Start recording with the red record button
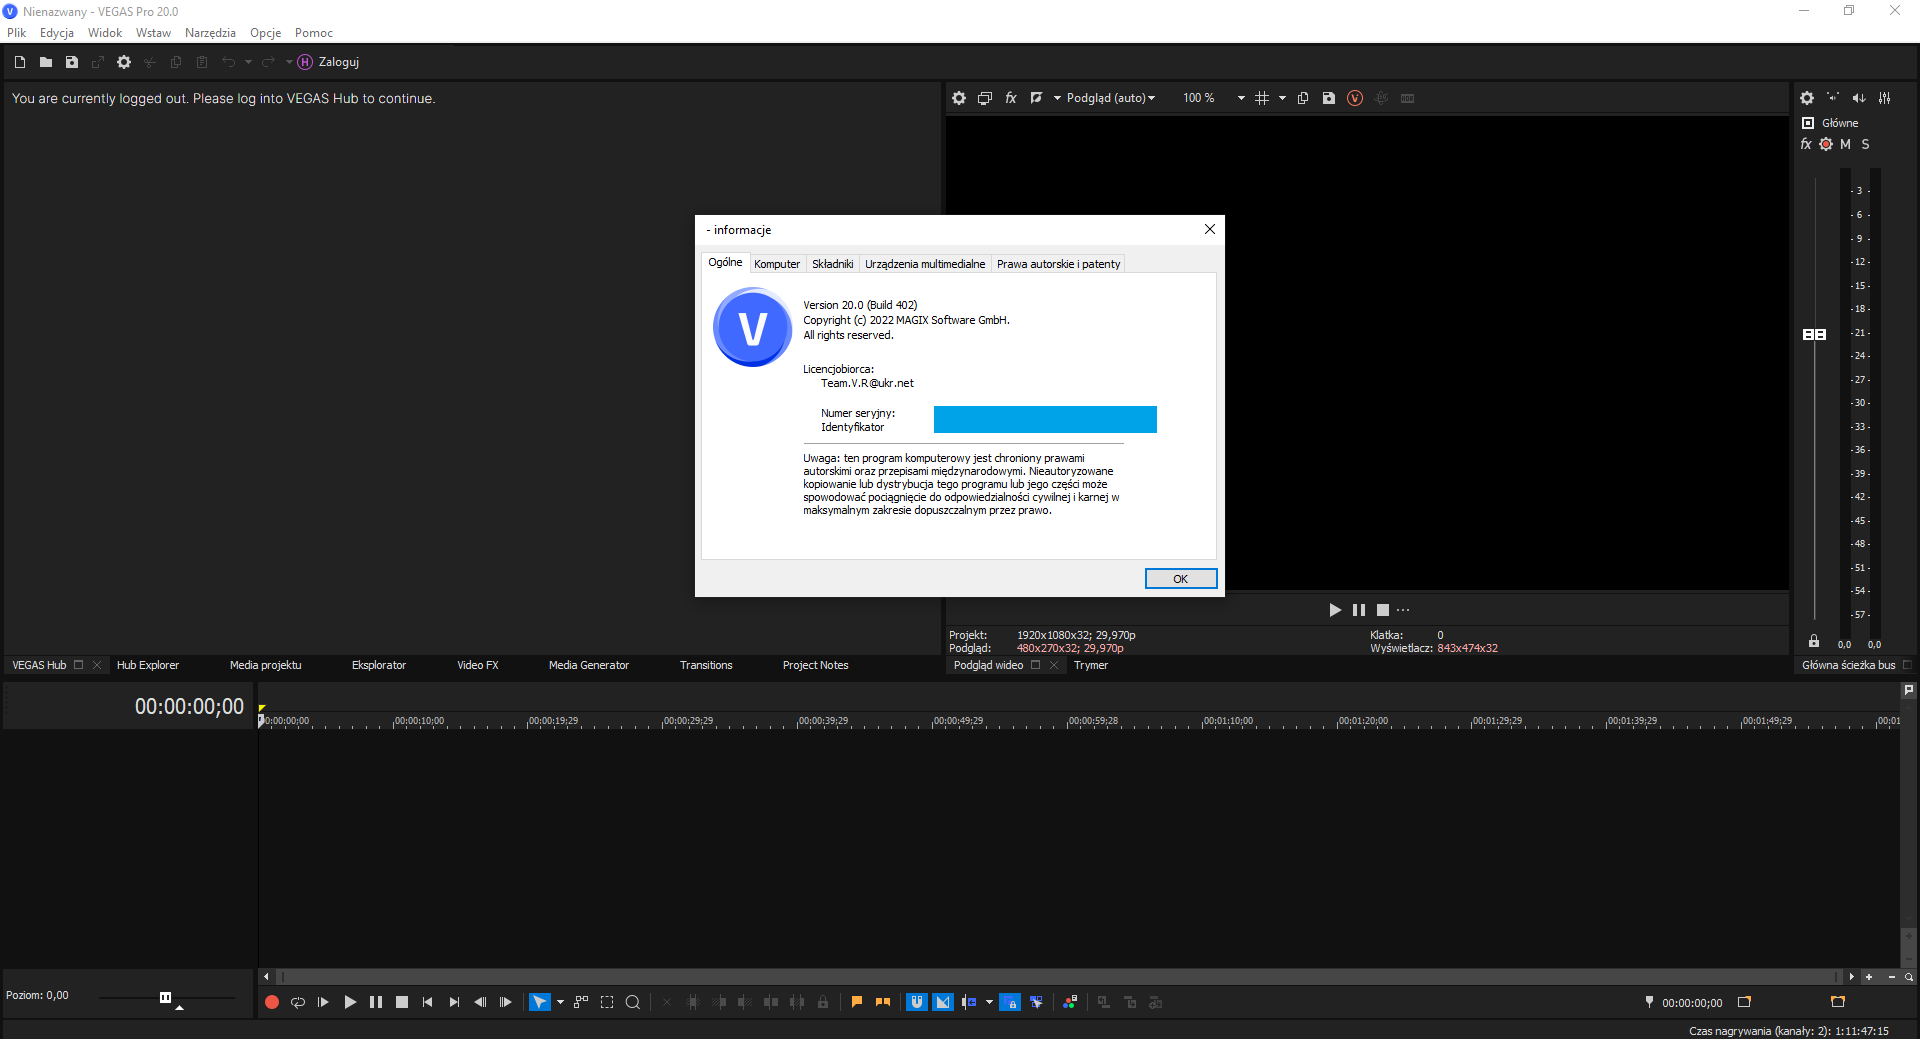Image resolution: width=1920 pixels, height=1039 pixels. (272, 1002)
